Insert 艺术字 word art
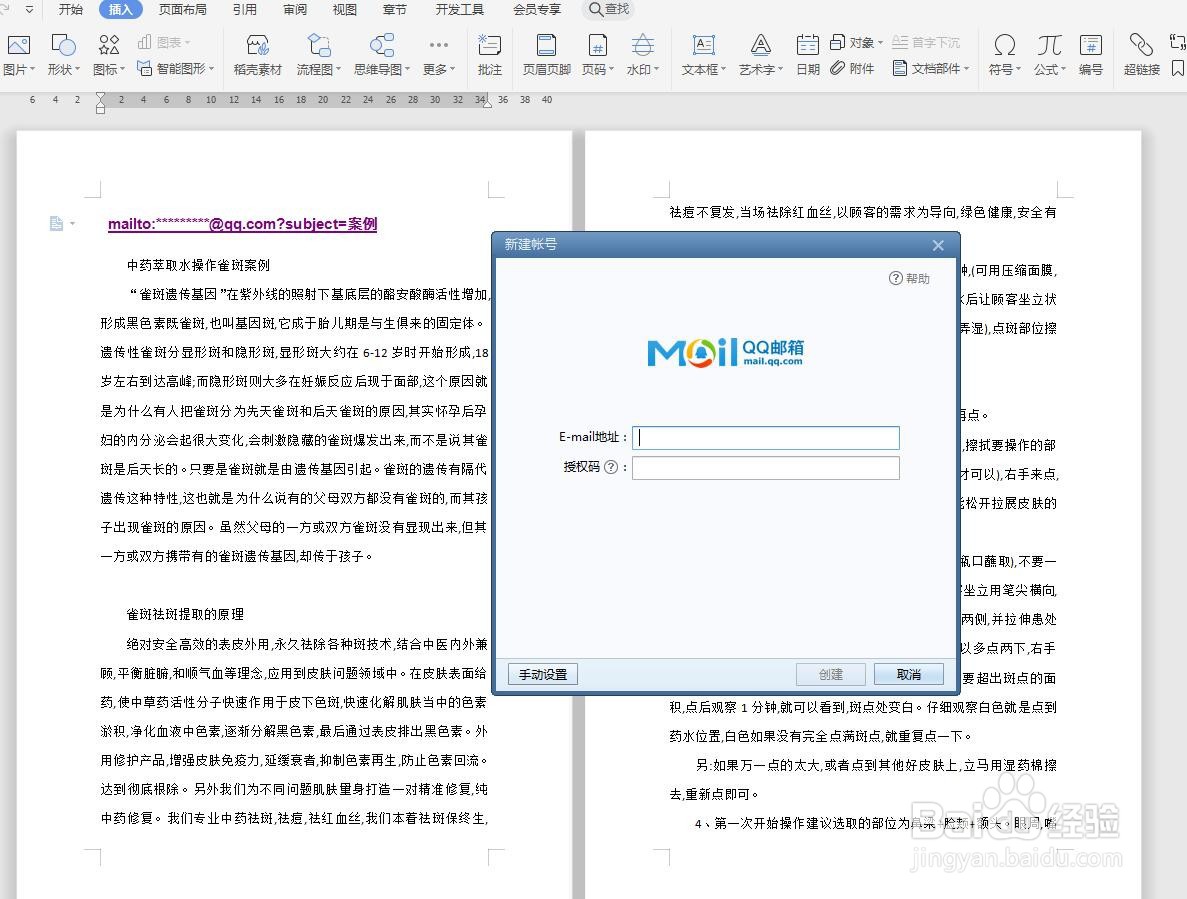The width and height of the screenshot is (1187, 899). (x=761, y=45)
